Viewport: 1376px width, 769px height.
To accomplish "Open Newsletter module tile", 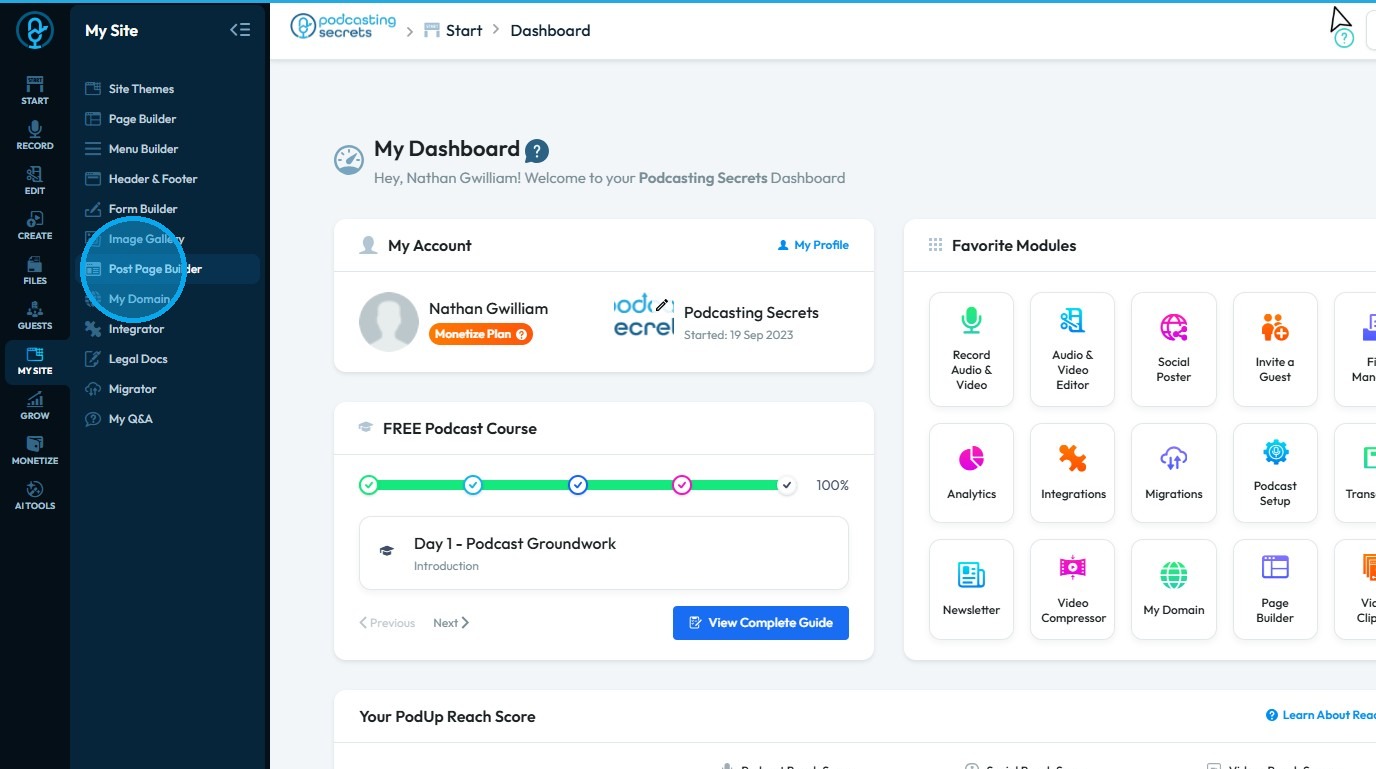I will pyautogui.click(x=971, y=590).
